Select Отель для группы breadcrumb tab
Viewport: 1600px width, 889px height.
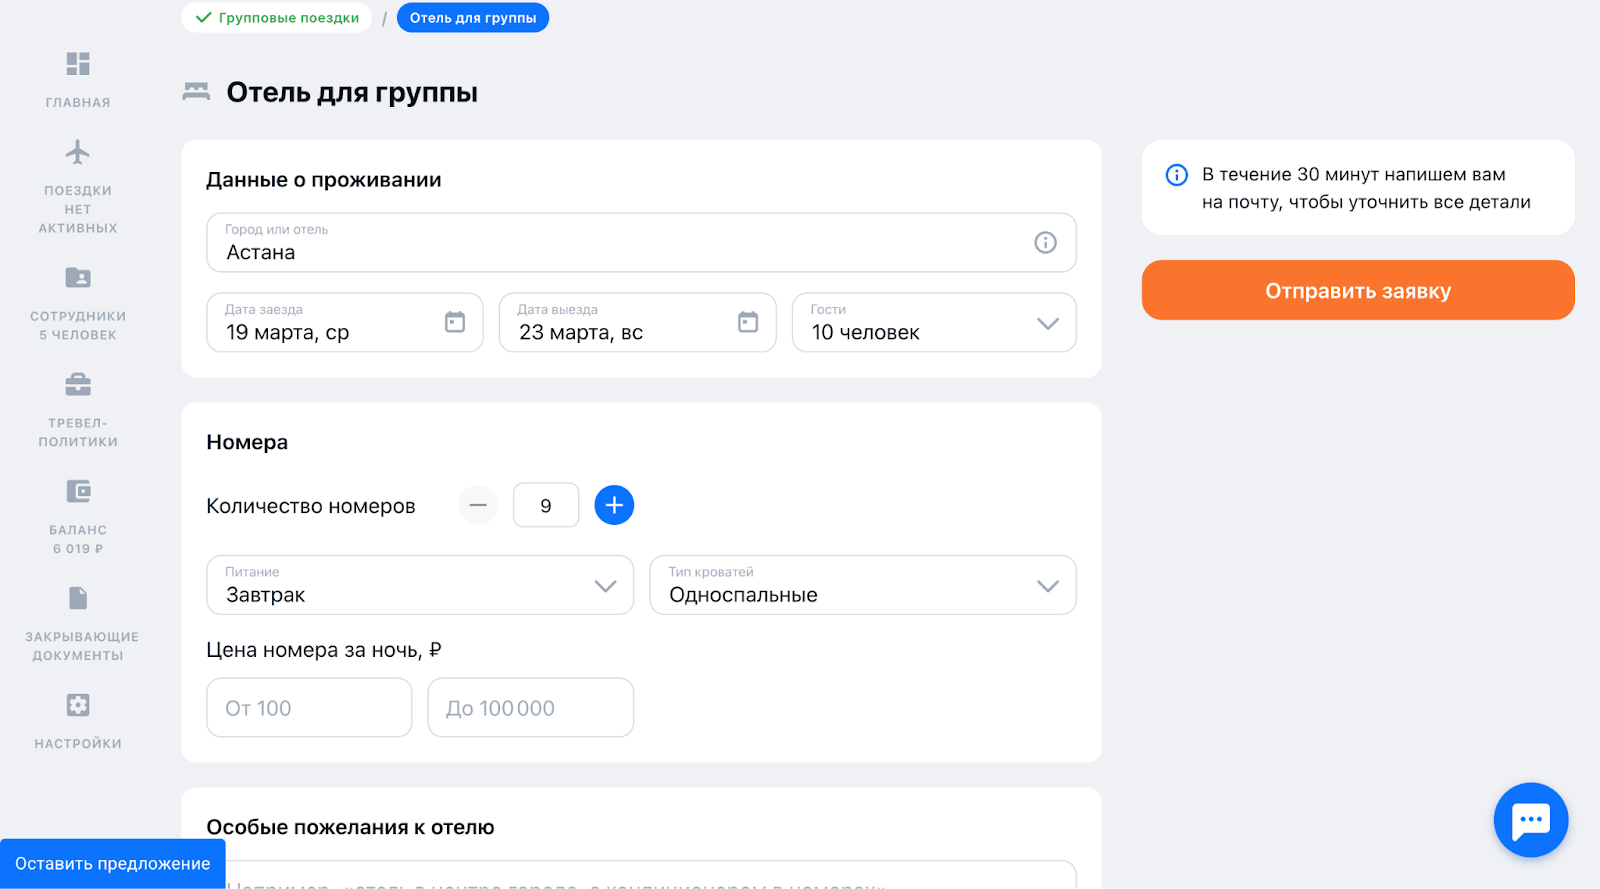(x=473, y=18)
